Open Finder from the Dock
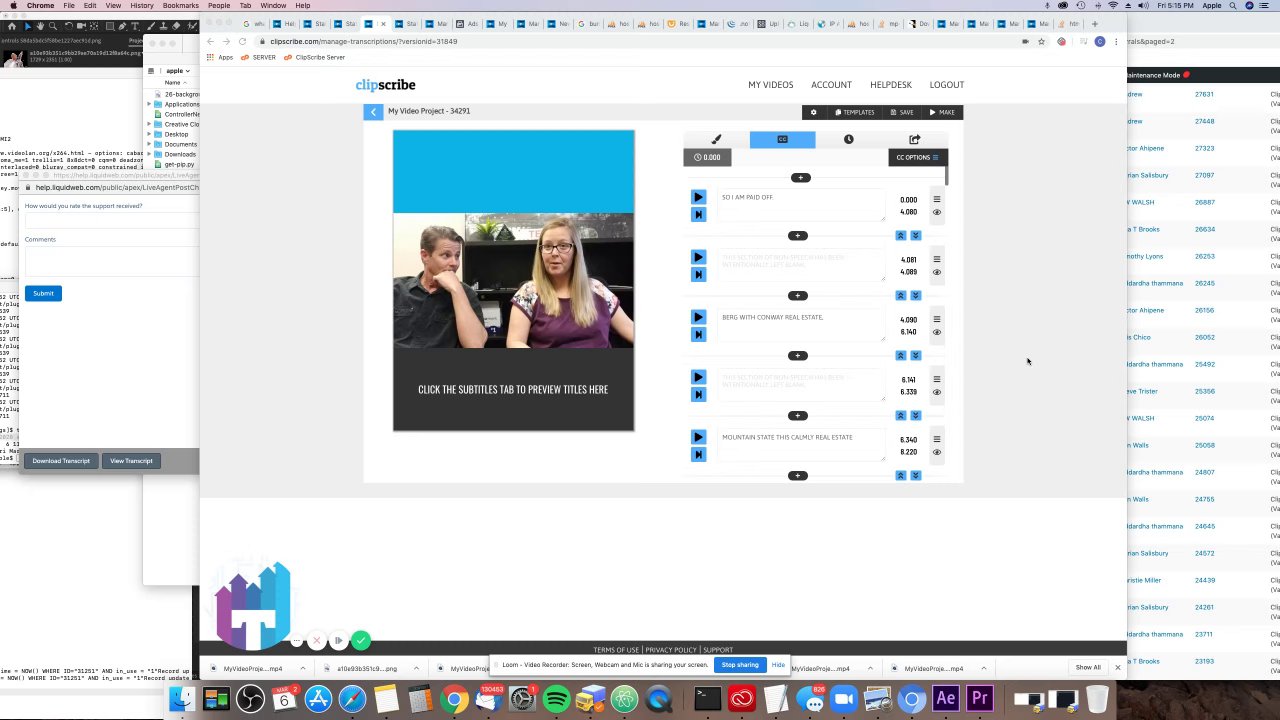This screenshot has height=720, width=1280. (x=182, y=699)
